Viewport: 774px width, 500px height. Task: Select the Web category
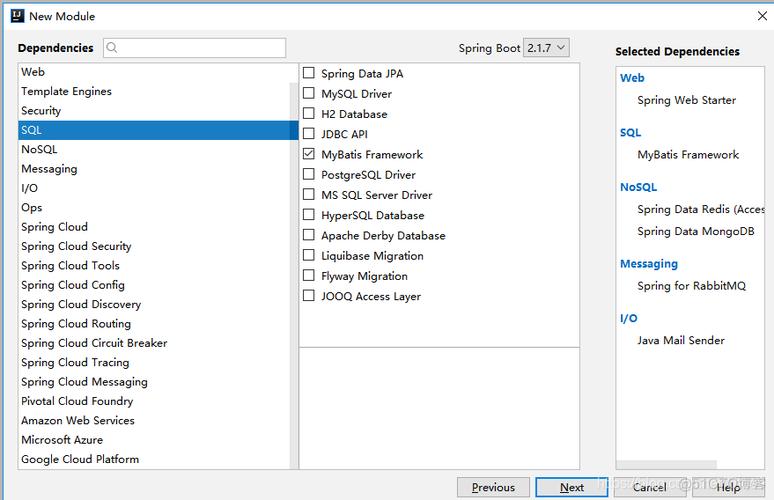click(154, 72)
